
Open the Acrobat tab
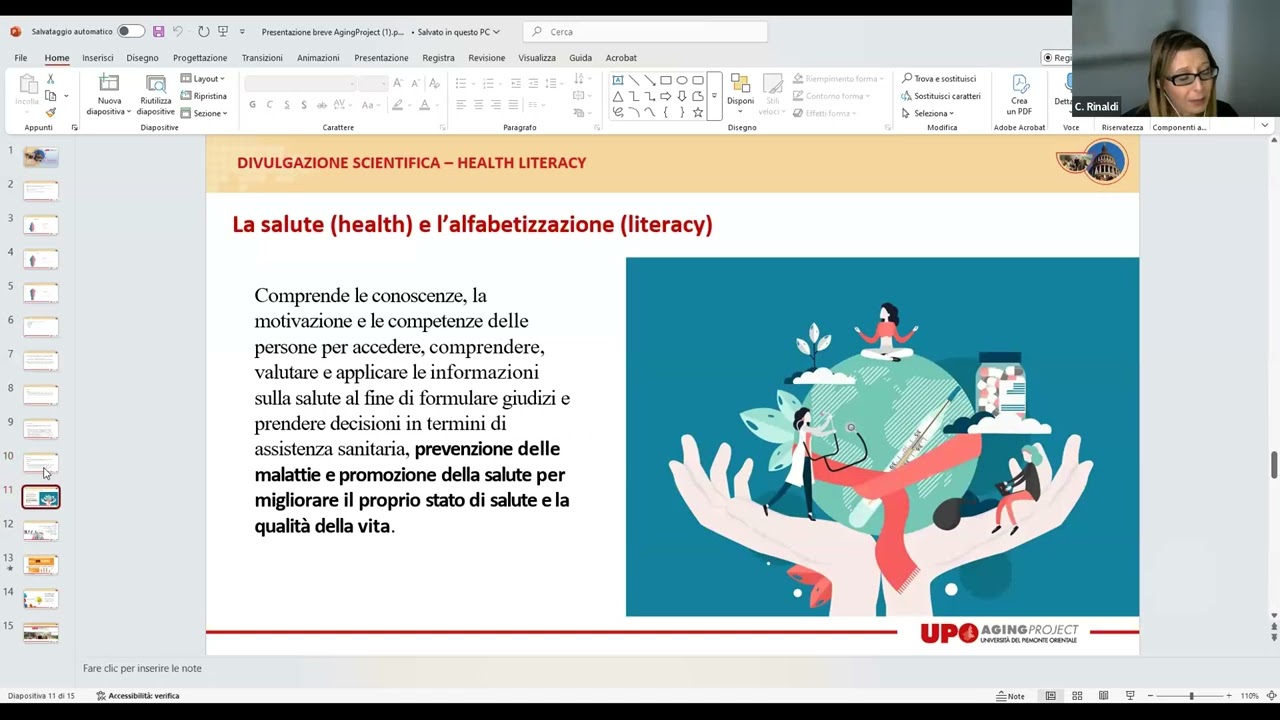[621, 58]
